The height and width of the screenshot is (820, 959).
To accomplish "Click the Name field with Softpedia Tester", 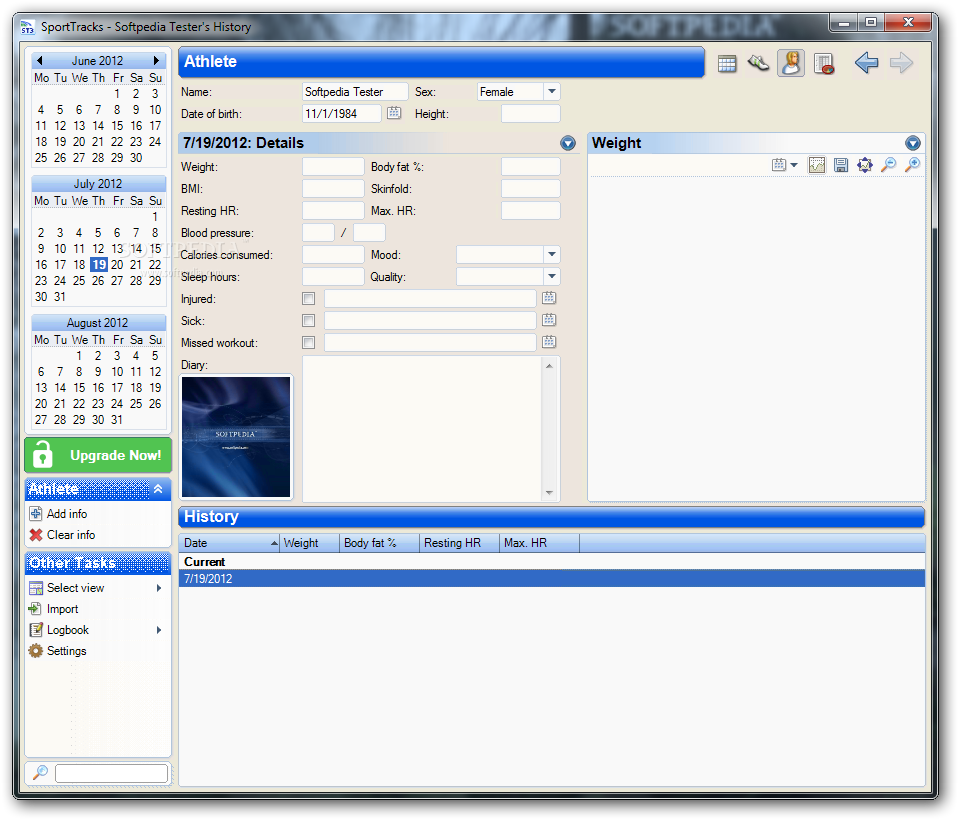I will (x=355, y=92).
